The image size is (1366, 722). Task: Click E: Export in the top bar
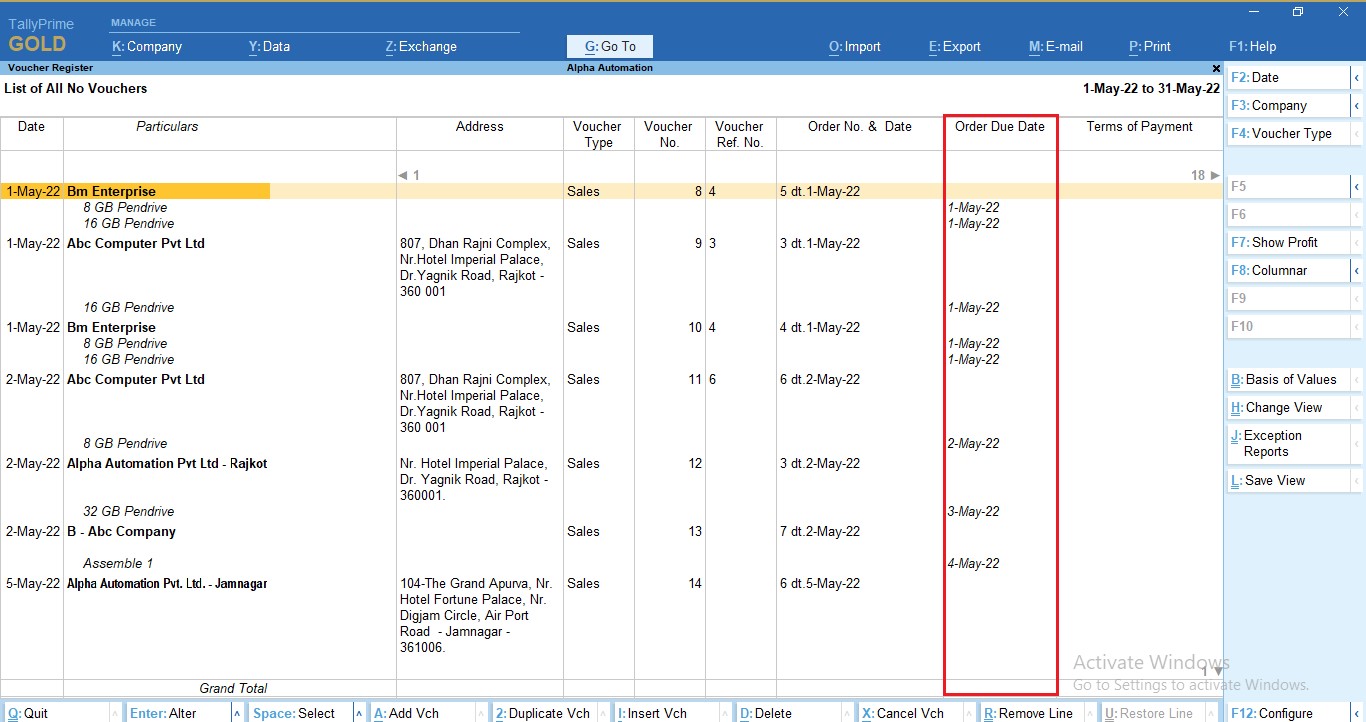click(953, 46)
